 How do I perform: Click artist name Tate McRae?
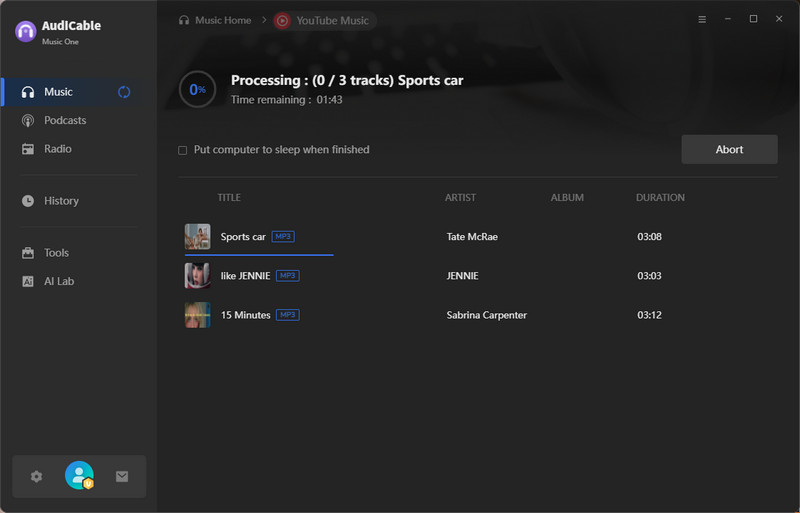point(472,237)
